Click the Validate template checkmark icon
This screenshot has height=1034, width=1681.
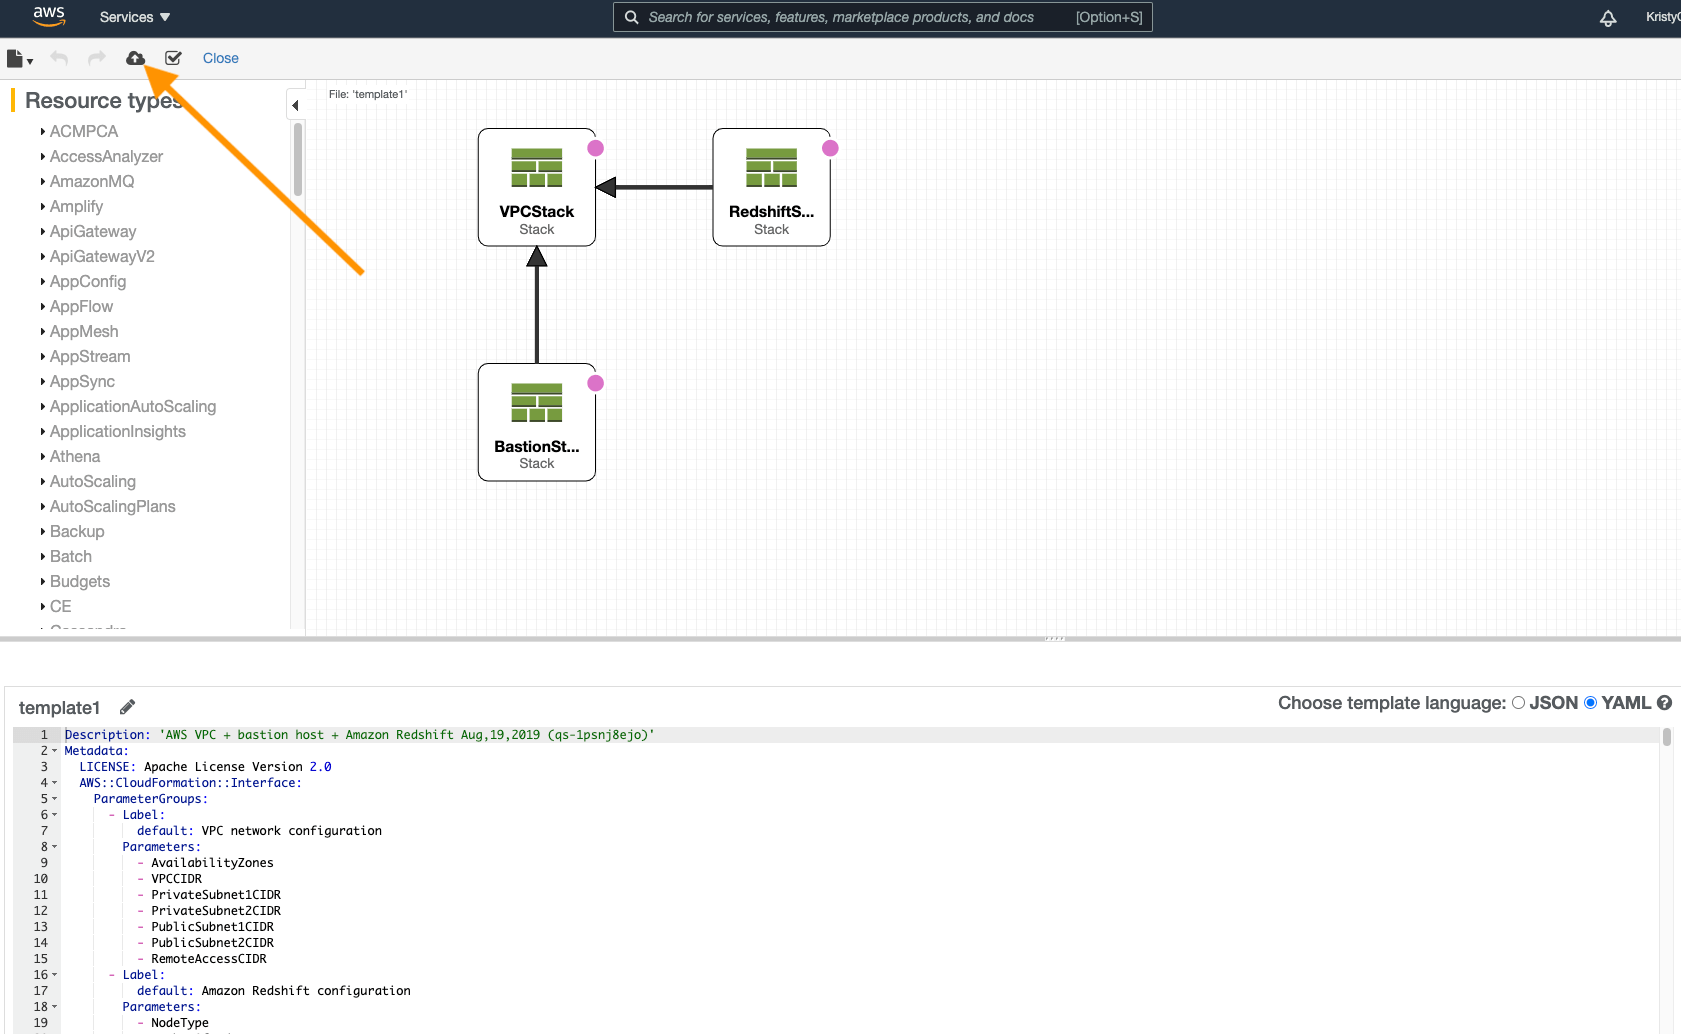click(x=173, y=58)
